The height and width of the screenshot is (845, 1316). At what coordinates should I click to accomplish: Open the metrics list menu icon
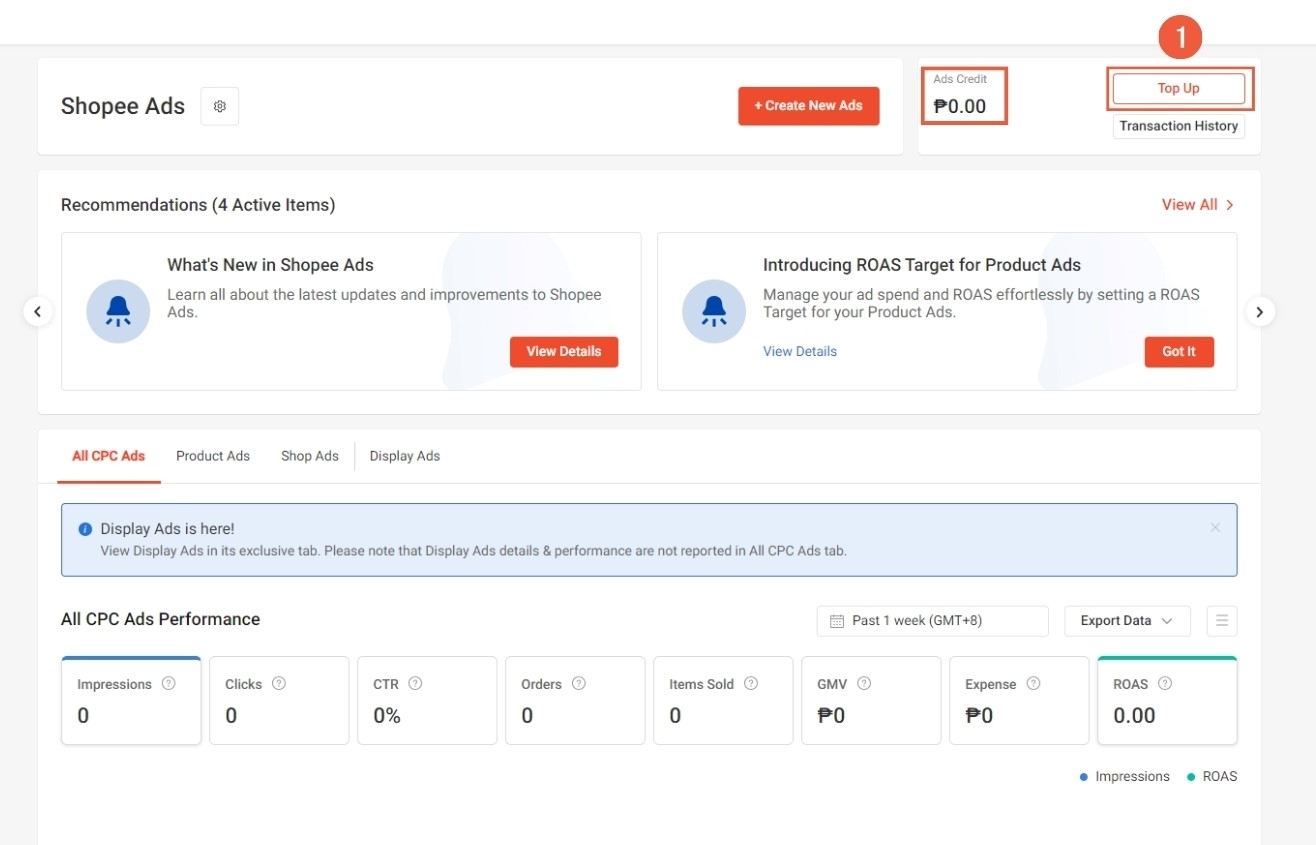1222,621
